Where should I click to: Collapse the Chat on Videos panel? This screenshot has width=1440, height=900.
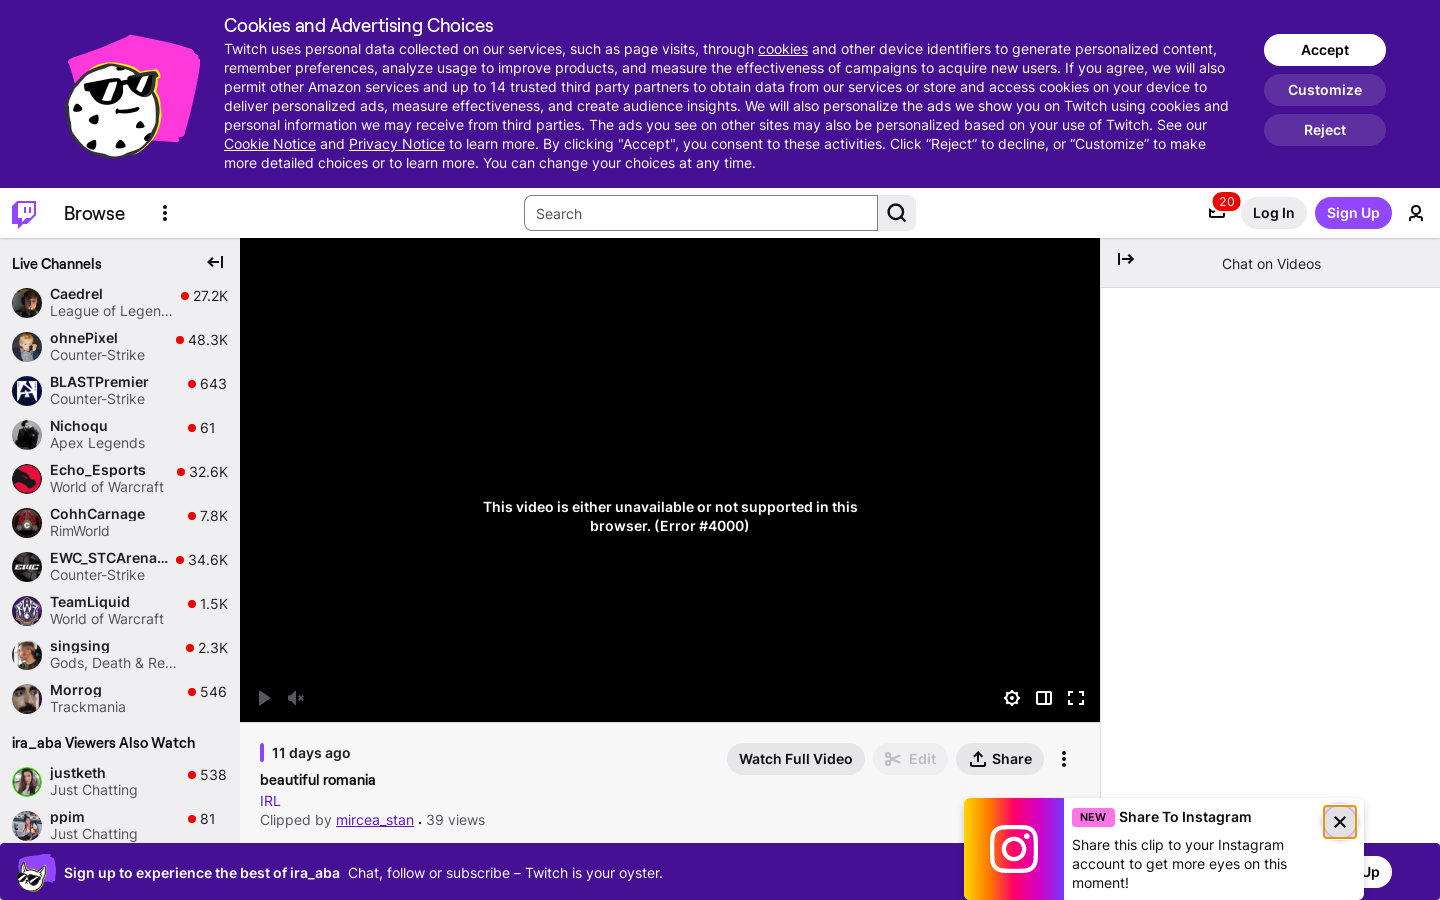point(1126,259)
